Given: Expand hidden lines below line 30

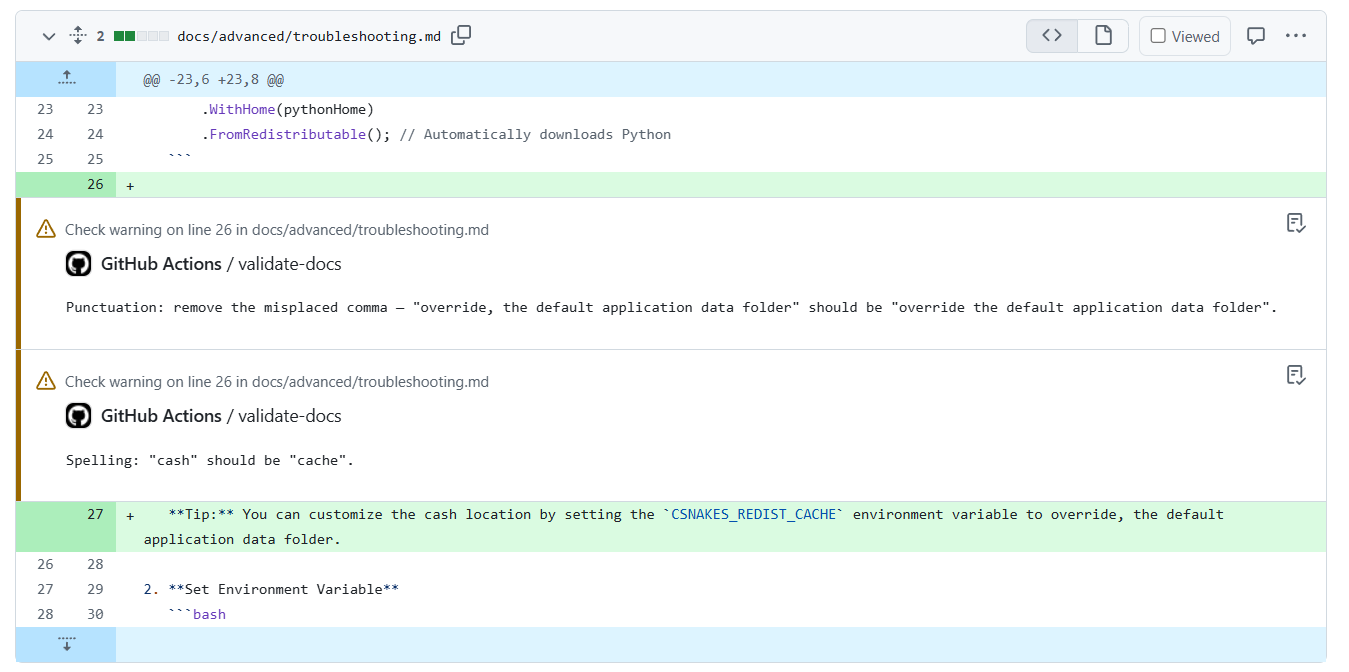Looking at the screenshot, I should tap(66, 644).
